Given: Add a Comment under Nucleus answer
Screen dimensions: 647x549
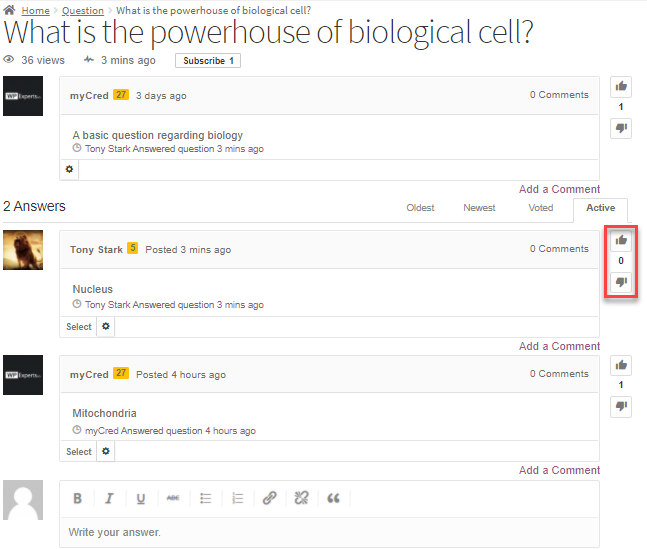Looking at the screenshot, I should 559,346.
